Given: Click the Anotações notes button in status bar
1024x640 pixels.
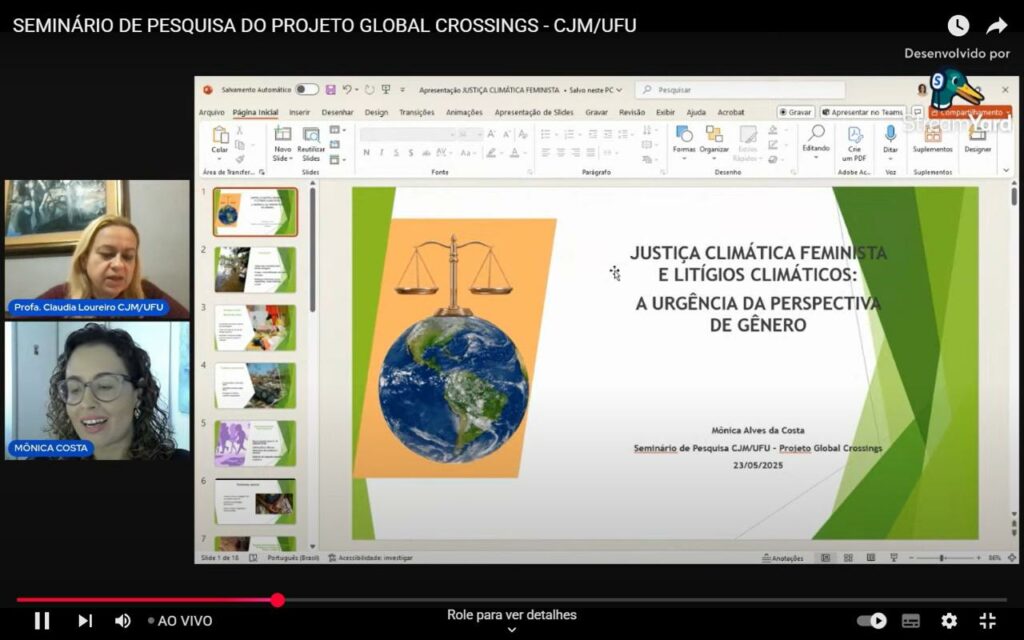Looking at the screenshot, I should coord(782,558).
